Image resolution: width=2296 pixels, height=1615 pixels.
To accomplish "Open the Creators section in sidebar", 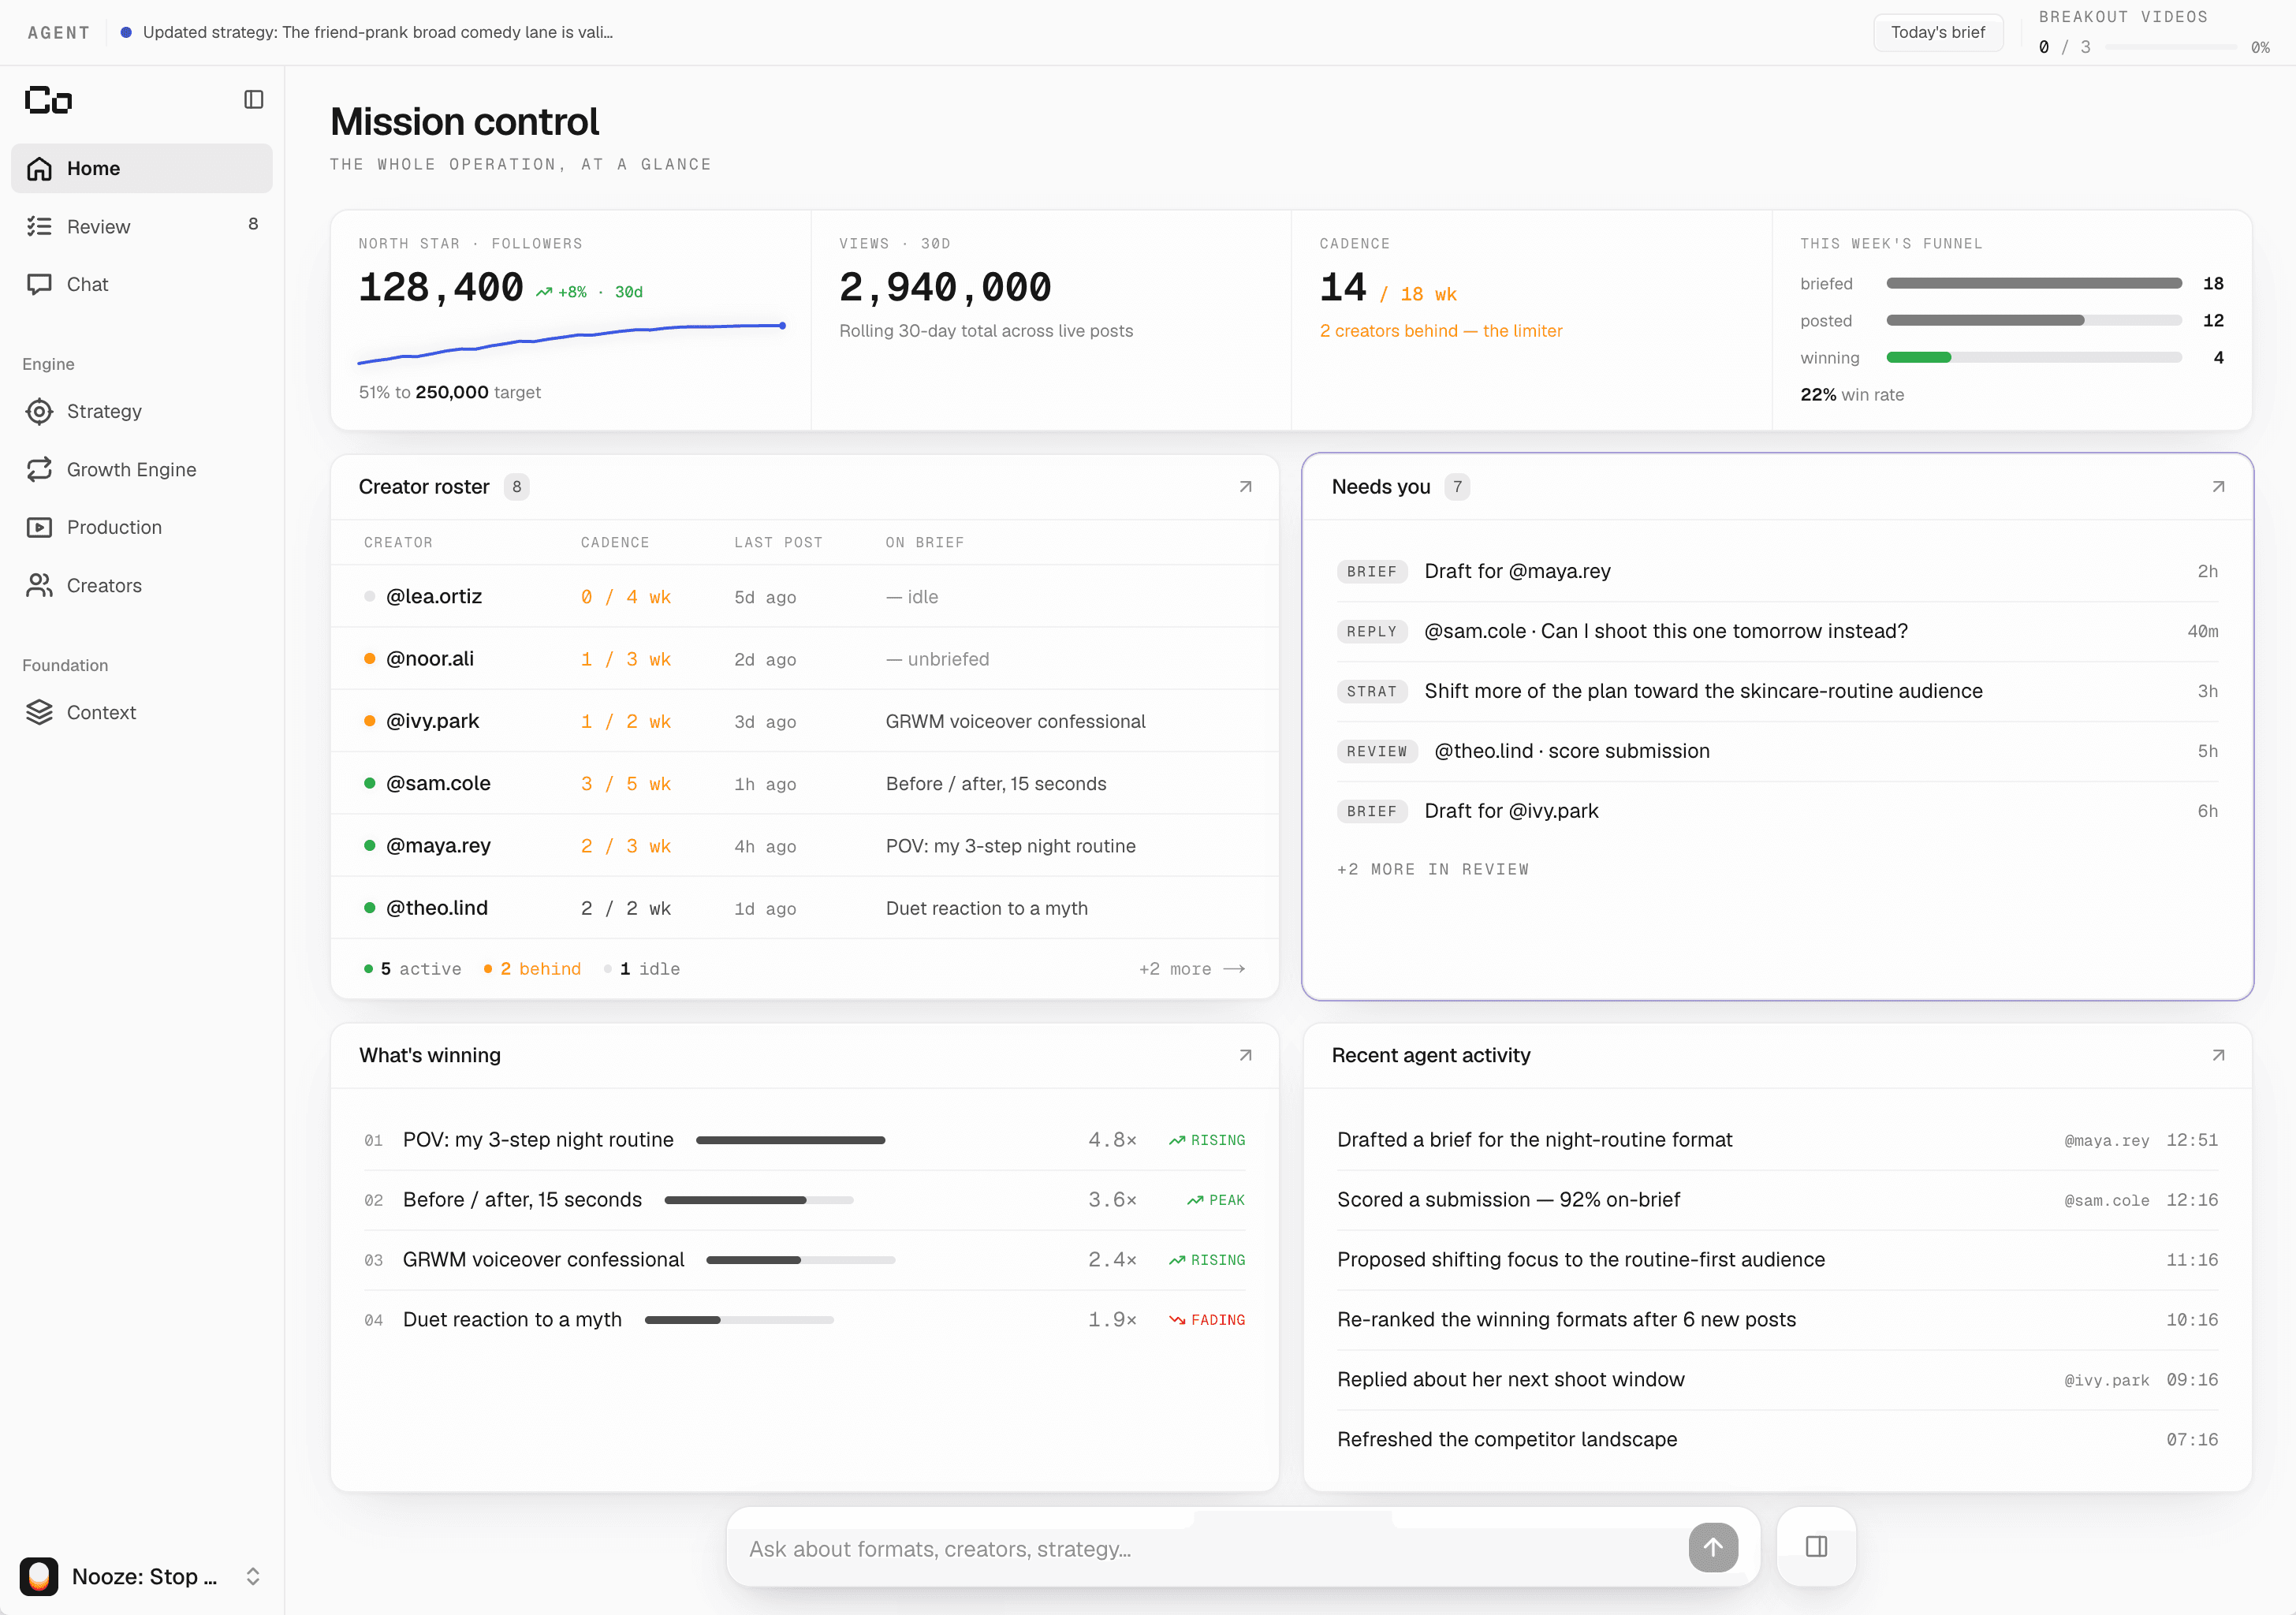I will (x=141, y=585).
